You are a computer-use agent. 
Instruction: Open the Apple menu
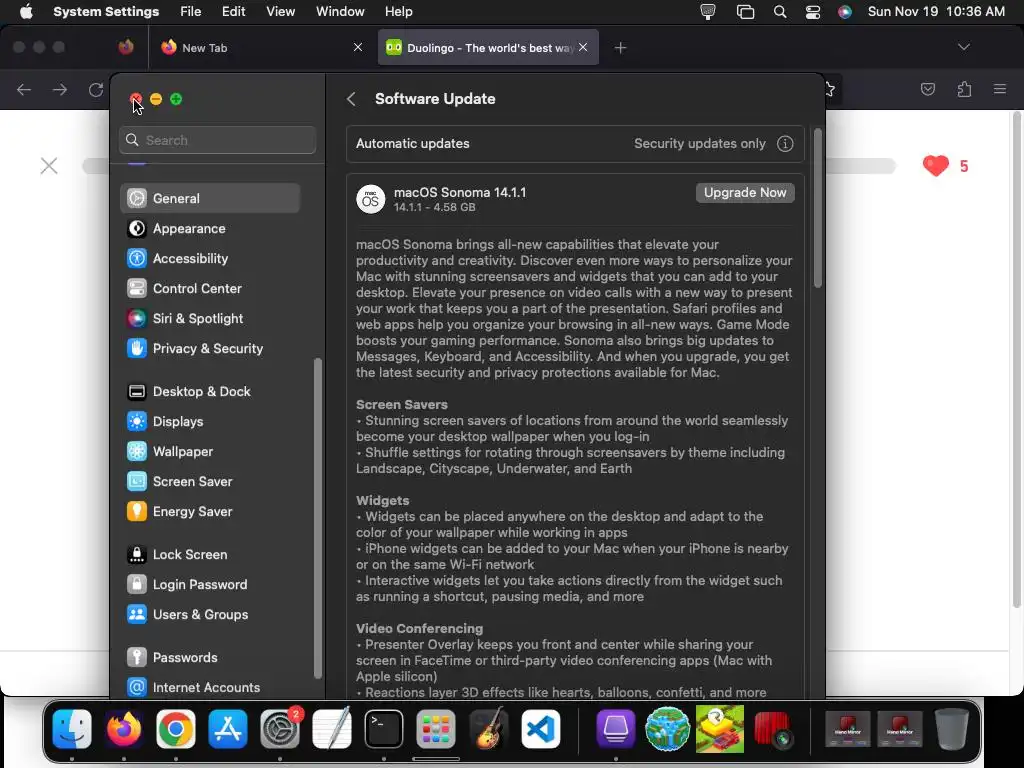[27, 12]
